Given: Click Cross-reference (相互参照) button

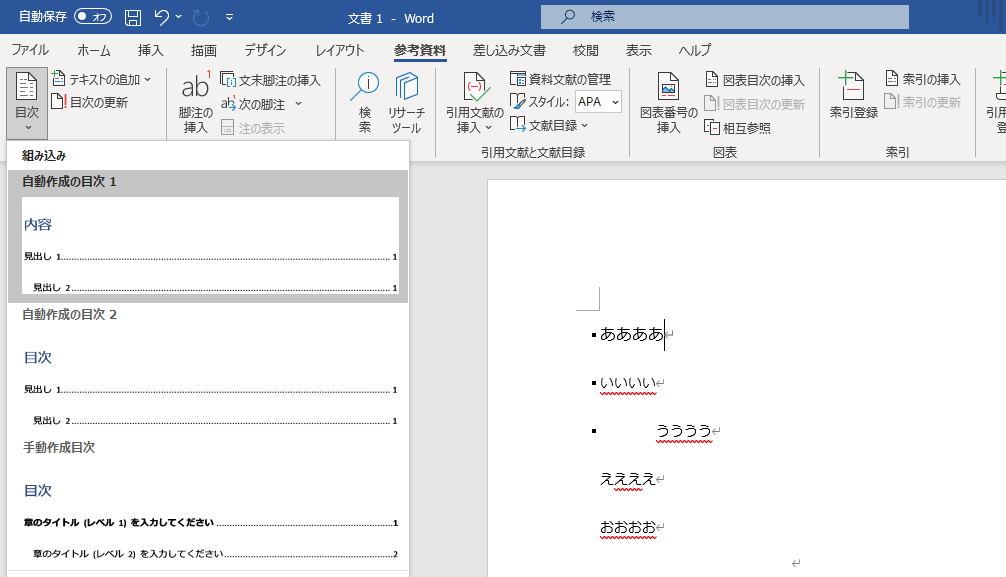Looking at the screenshot, I should 738,127.
